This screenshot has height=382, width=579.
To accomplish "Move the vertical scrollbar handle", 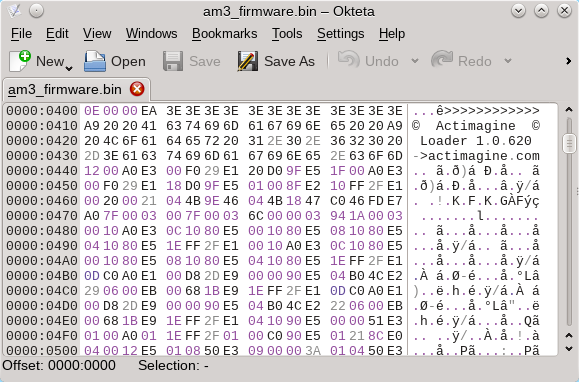I will pyautogui.click(x=569, y=144).
